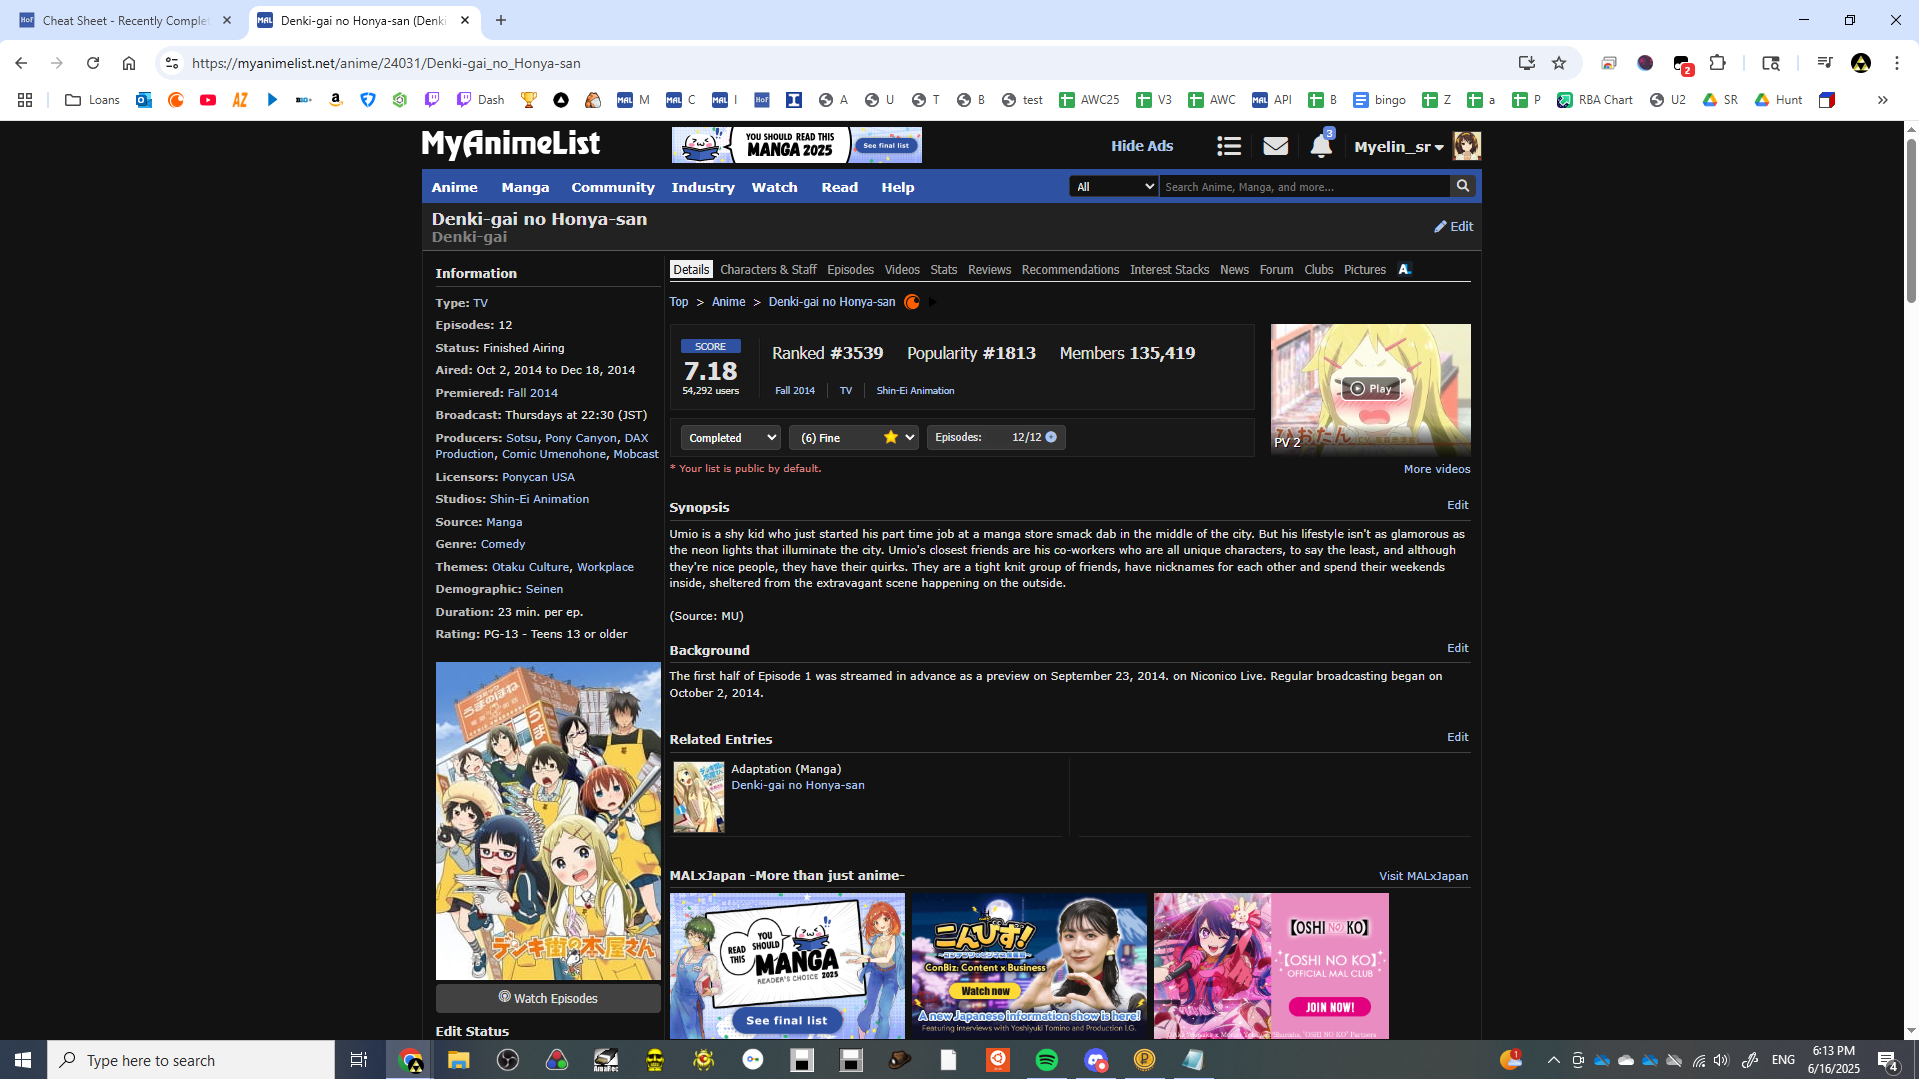Click the Fall 2014 premiered link
Viewport: 1919px width, 1079px height.
pyautogui.click(x=533, y=393)
